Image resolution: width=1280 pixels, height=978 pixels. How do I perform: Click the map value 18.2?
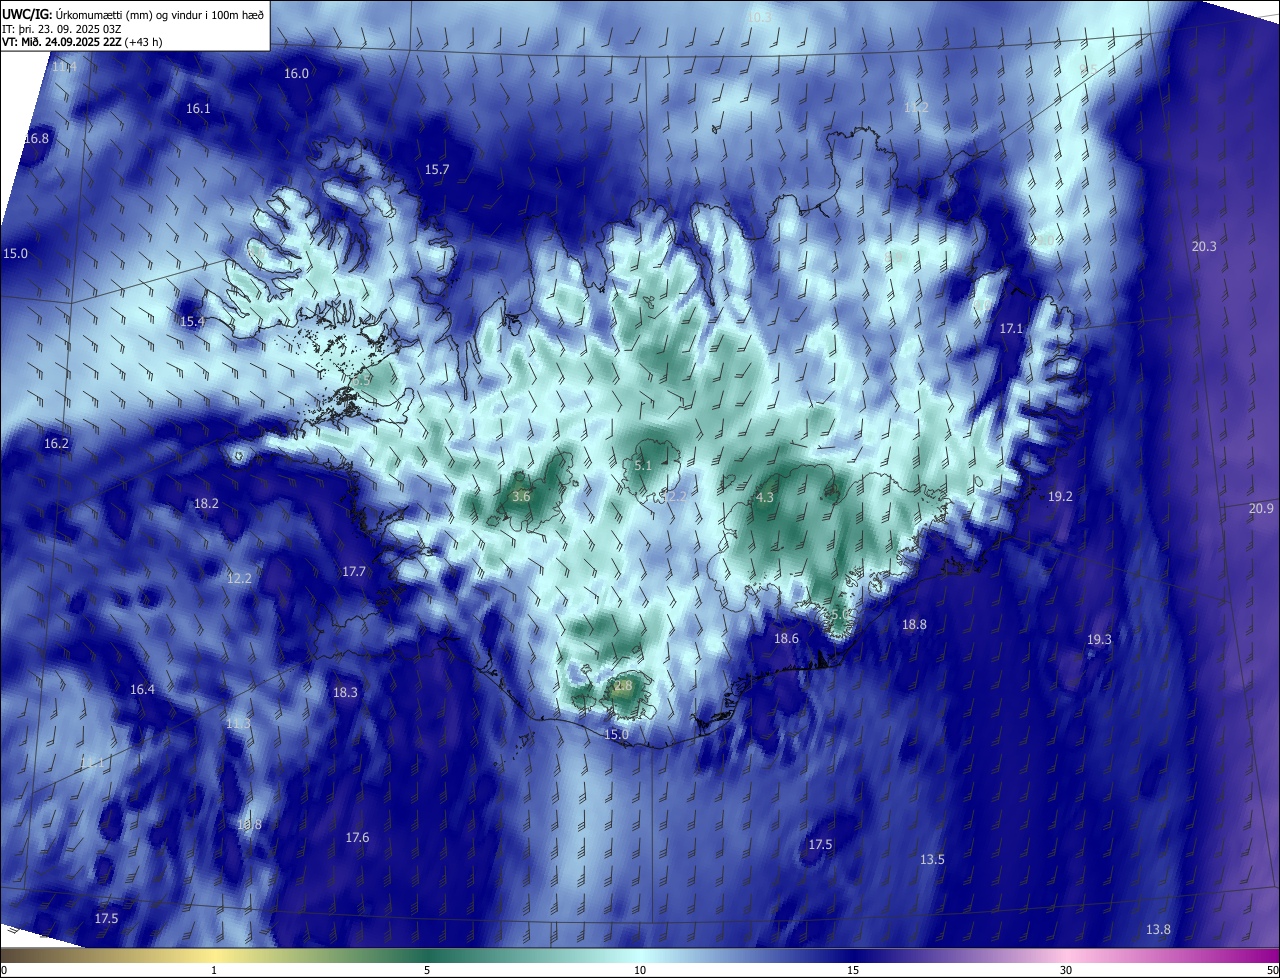[x=206, y=503]
